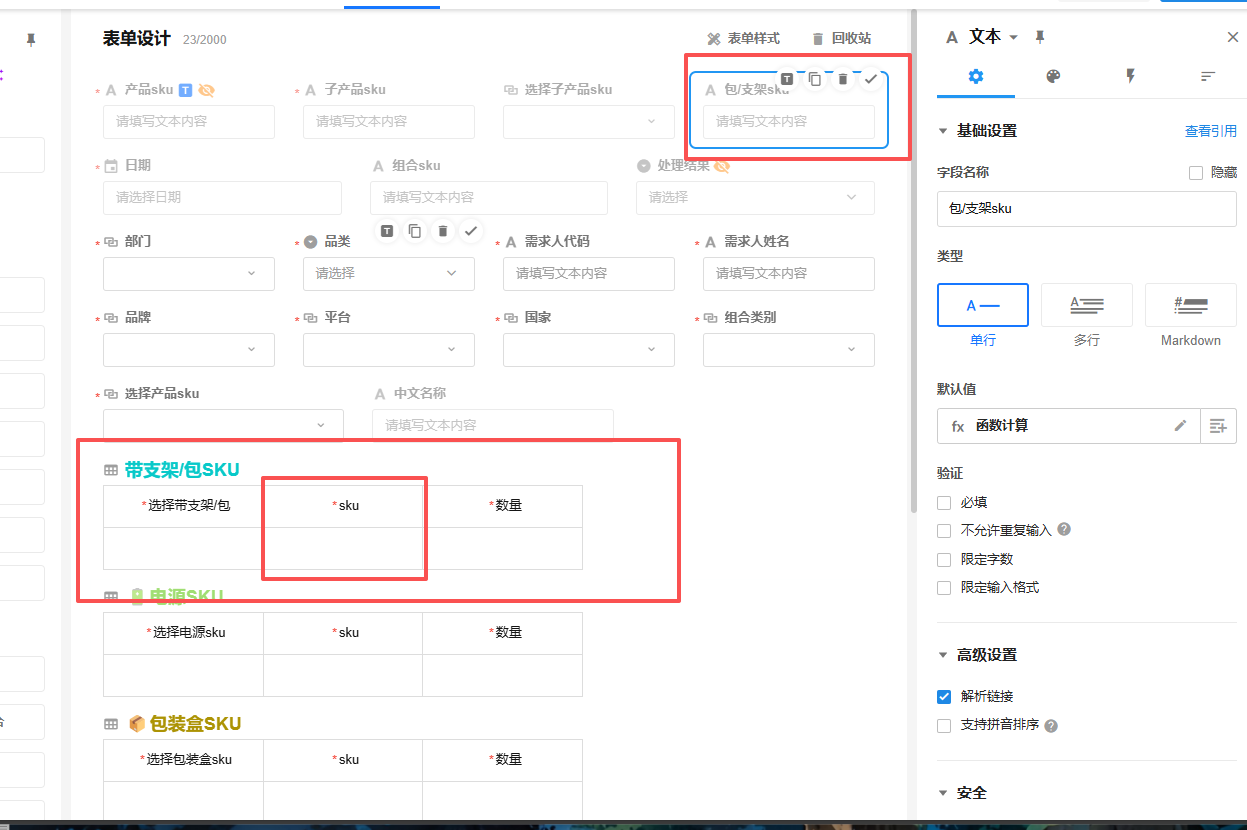Open the 部门 dropdown selector

click(188, 273)
